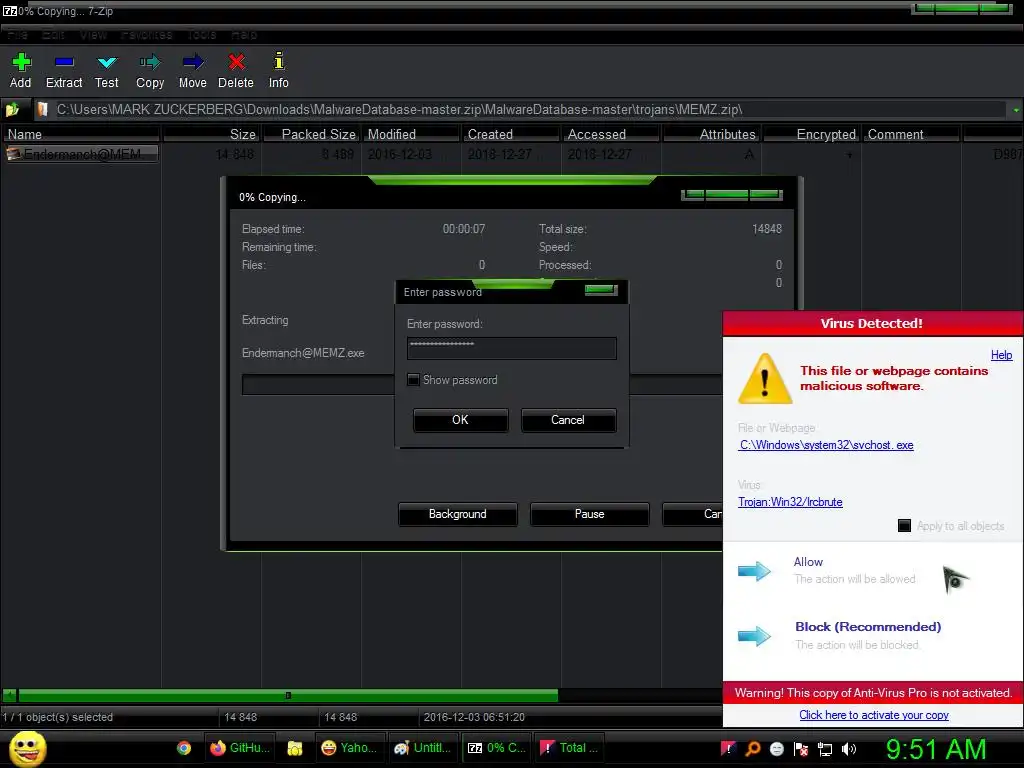Open the network tray icon
The width and height of the screenshot is (1024, 768).
pos(825,749)
